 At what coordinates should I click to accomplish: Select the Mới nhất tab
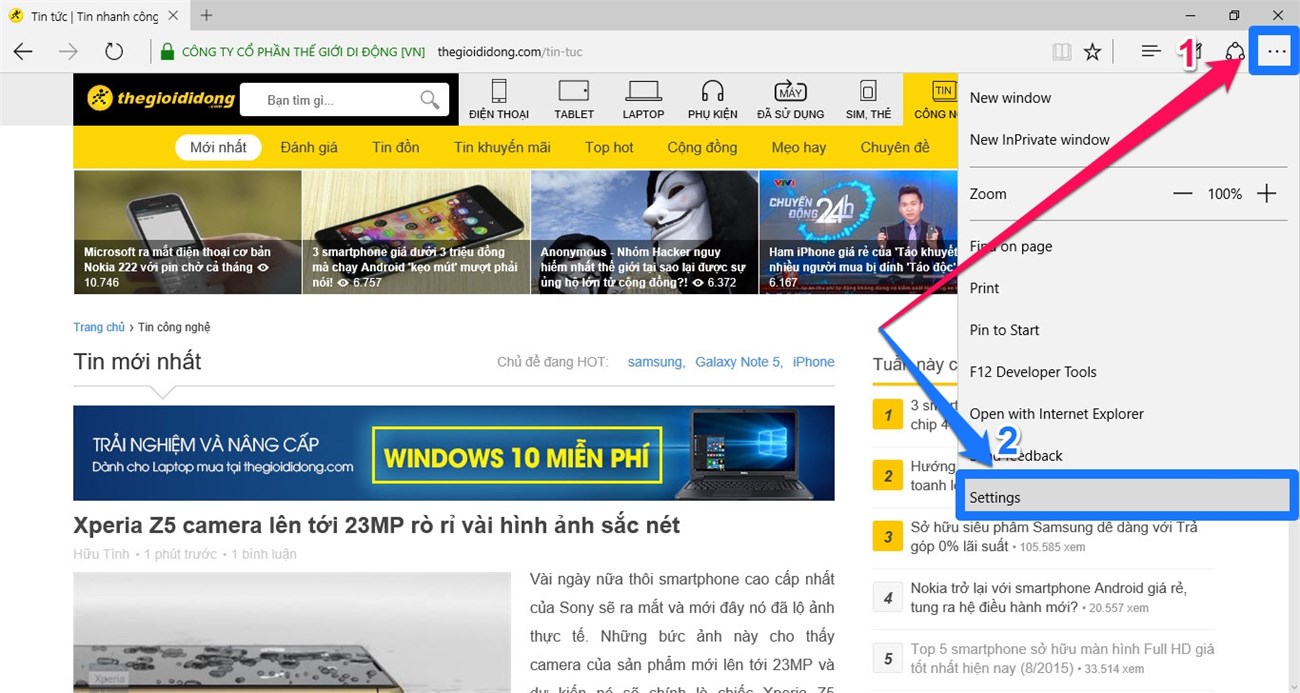218,147
